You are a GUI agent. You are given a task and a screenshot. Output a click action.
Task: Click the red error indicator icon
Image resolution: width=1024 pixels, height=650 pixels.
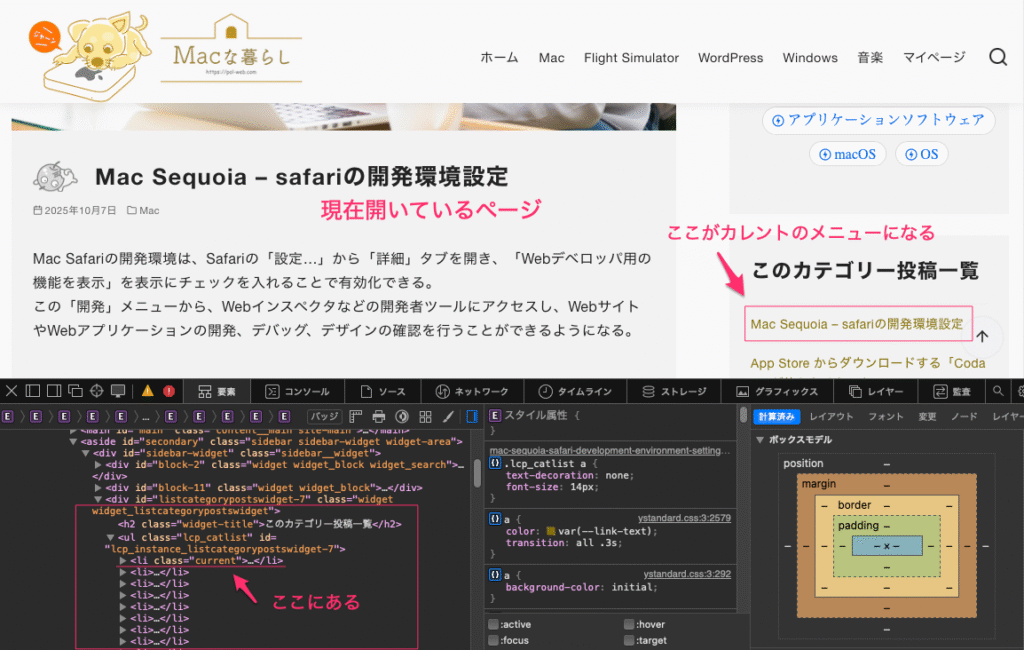(x=169, y=391)
